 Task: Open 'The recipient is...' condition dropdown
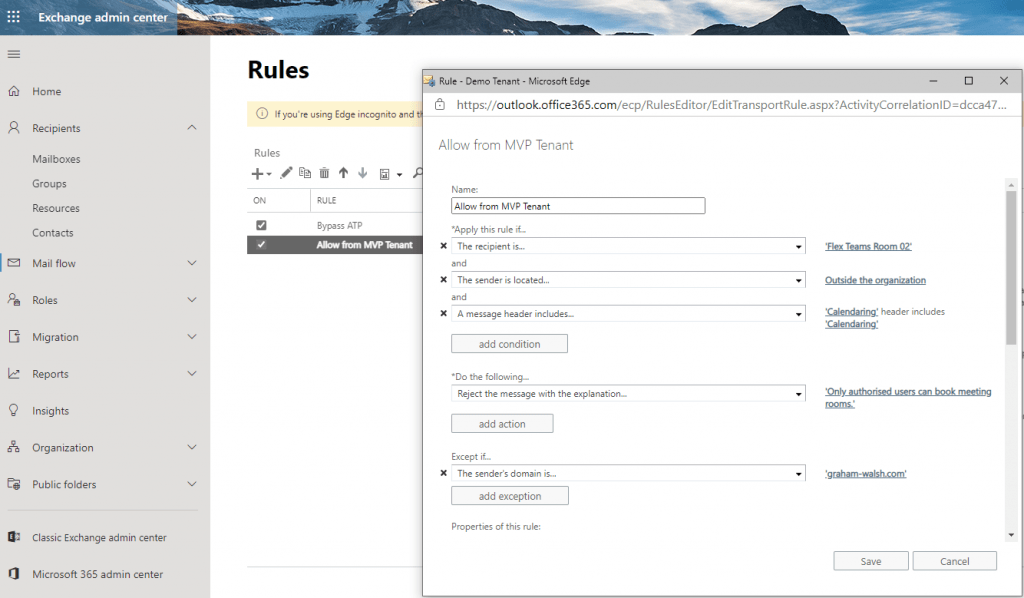628,246
